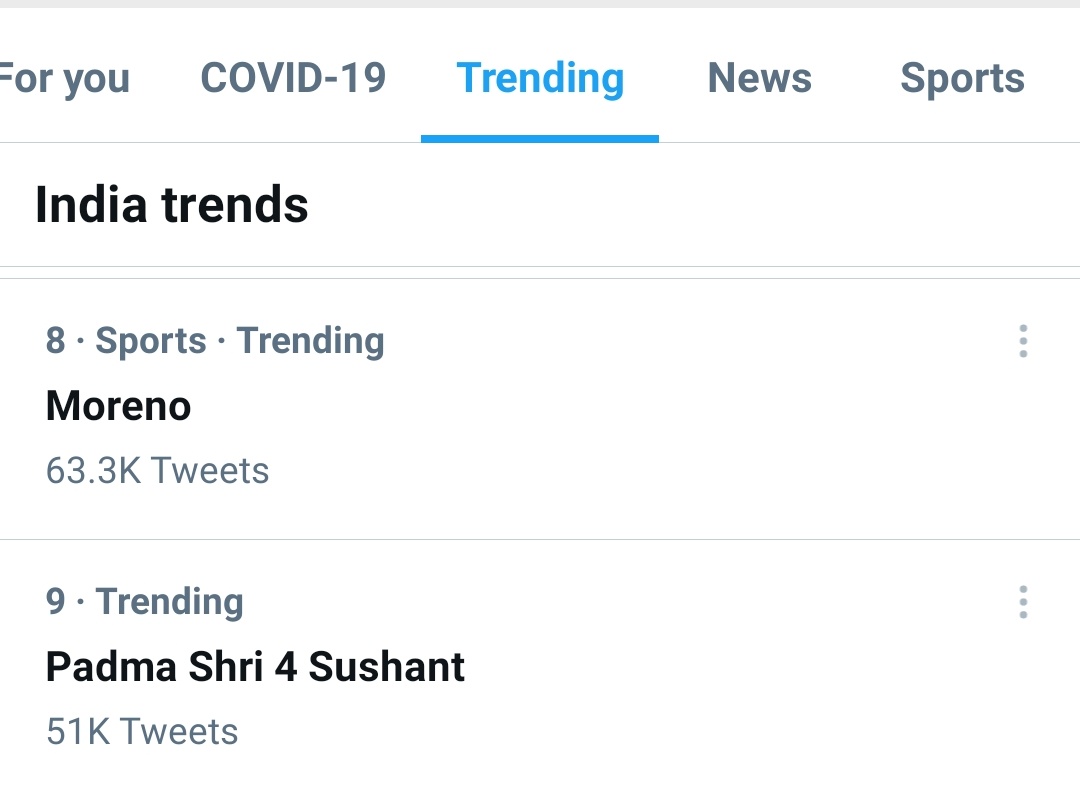Click the blue underline beneath the Trending tab
The width and height of the screenshot is (1080, 797).
[x=540, y=138]
